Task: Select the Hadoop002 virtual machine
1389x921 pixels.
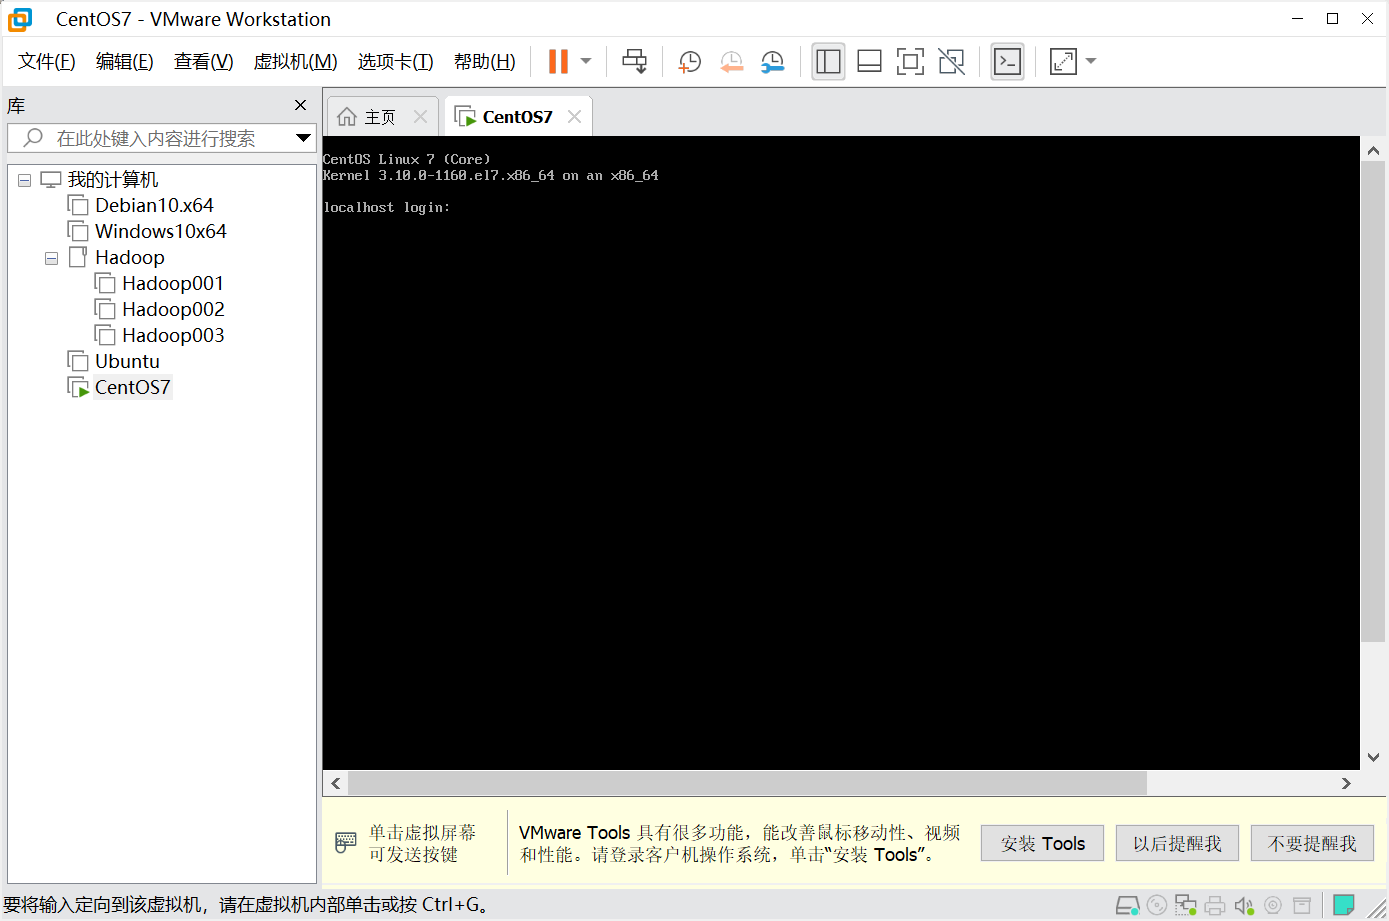Action: (x=173, y=309)
